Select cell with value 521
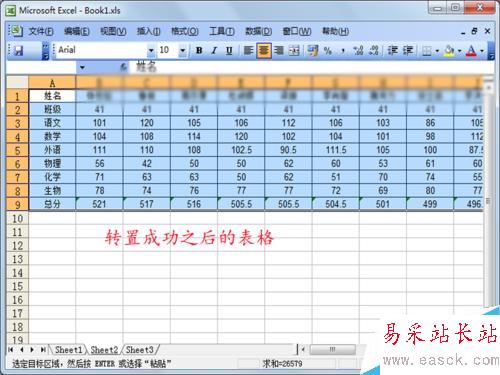The image size is (500, 375). 99,204
